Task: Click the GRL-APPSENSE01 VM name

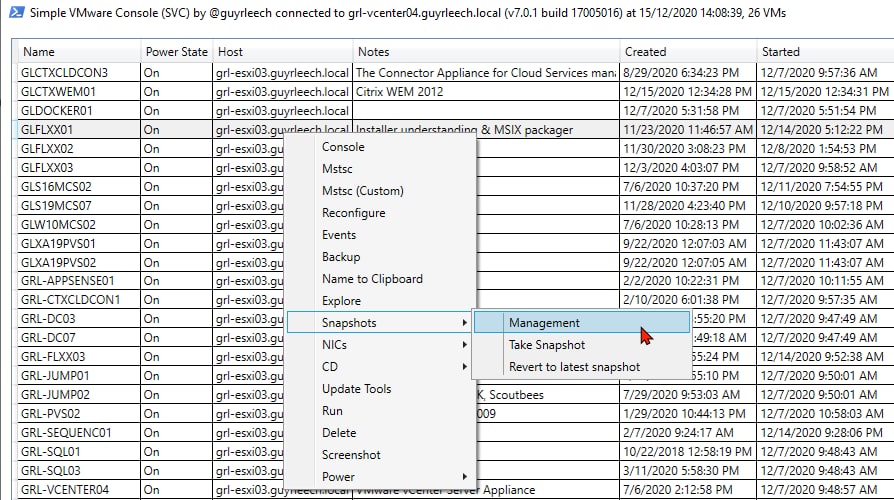Action: click(x=67, y=281)
